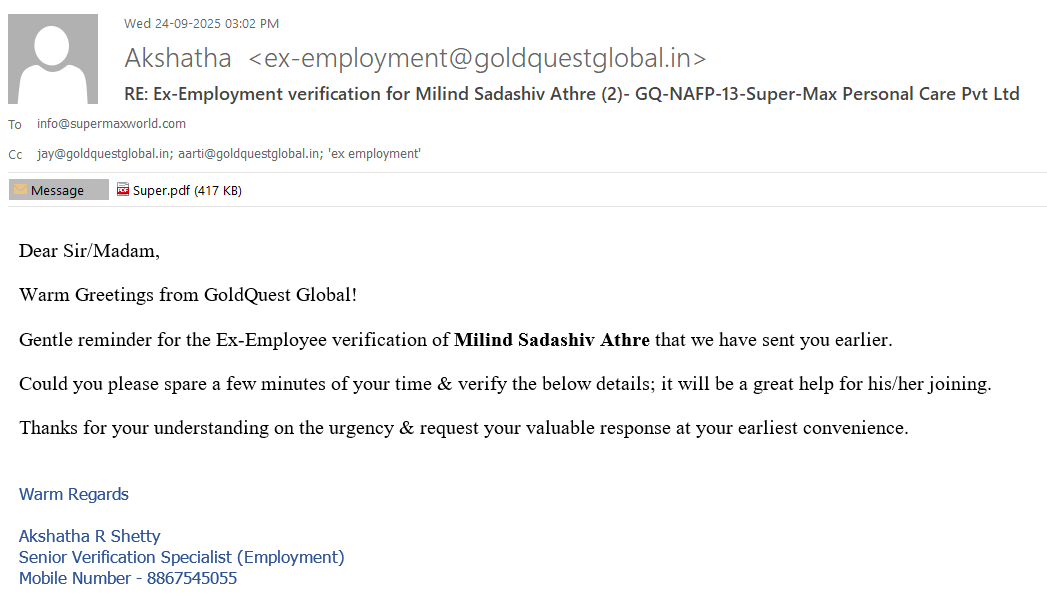1047x600 pixels.
Task: Select the Message tab label
Action: point(57,190)
